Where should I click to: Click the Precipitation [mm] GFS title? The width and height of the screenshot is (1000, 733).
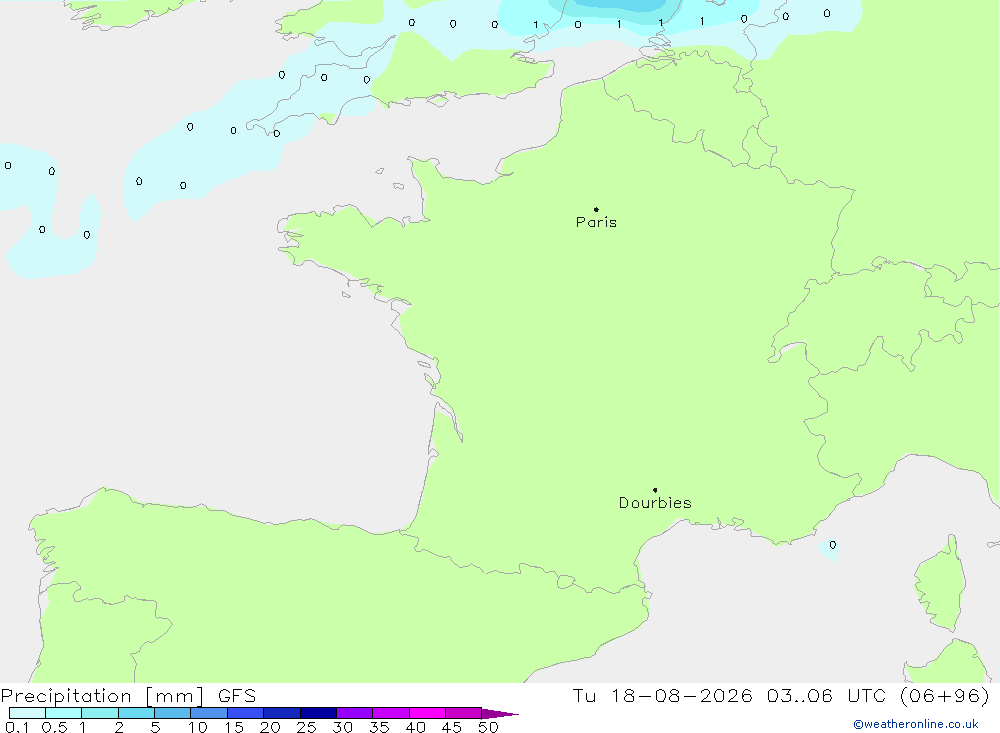128,696
